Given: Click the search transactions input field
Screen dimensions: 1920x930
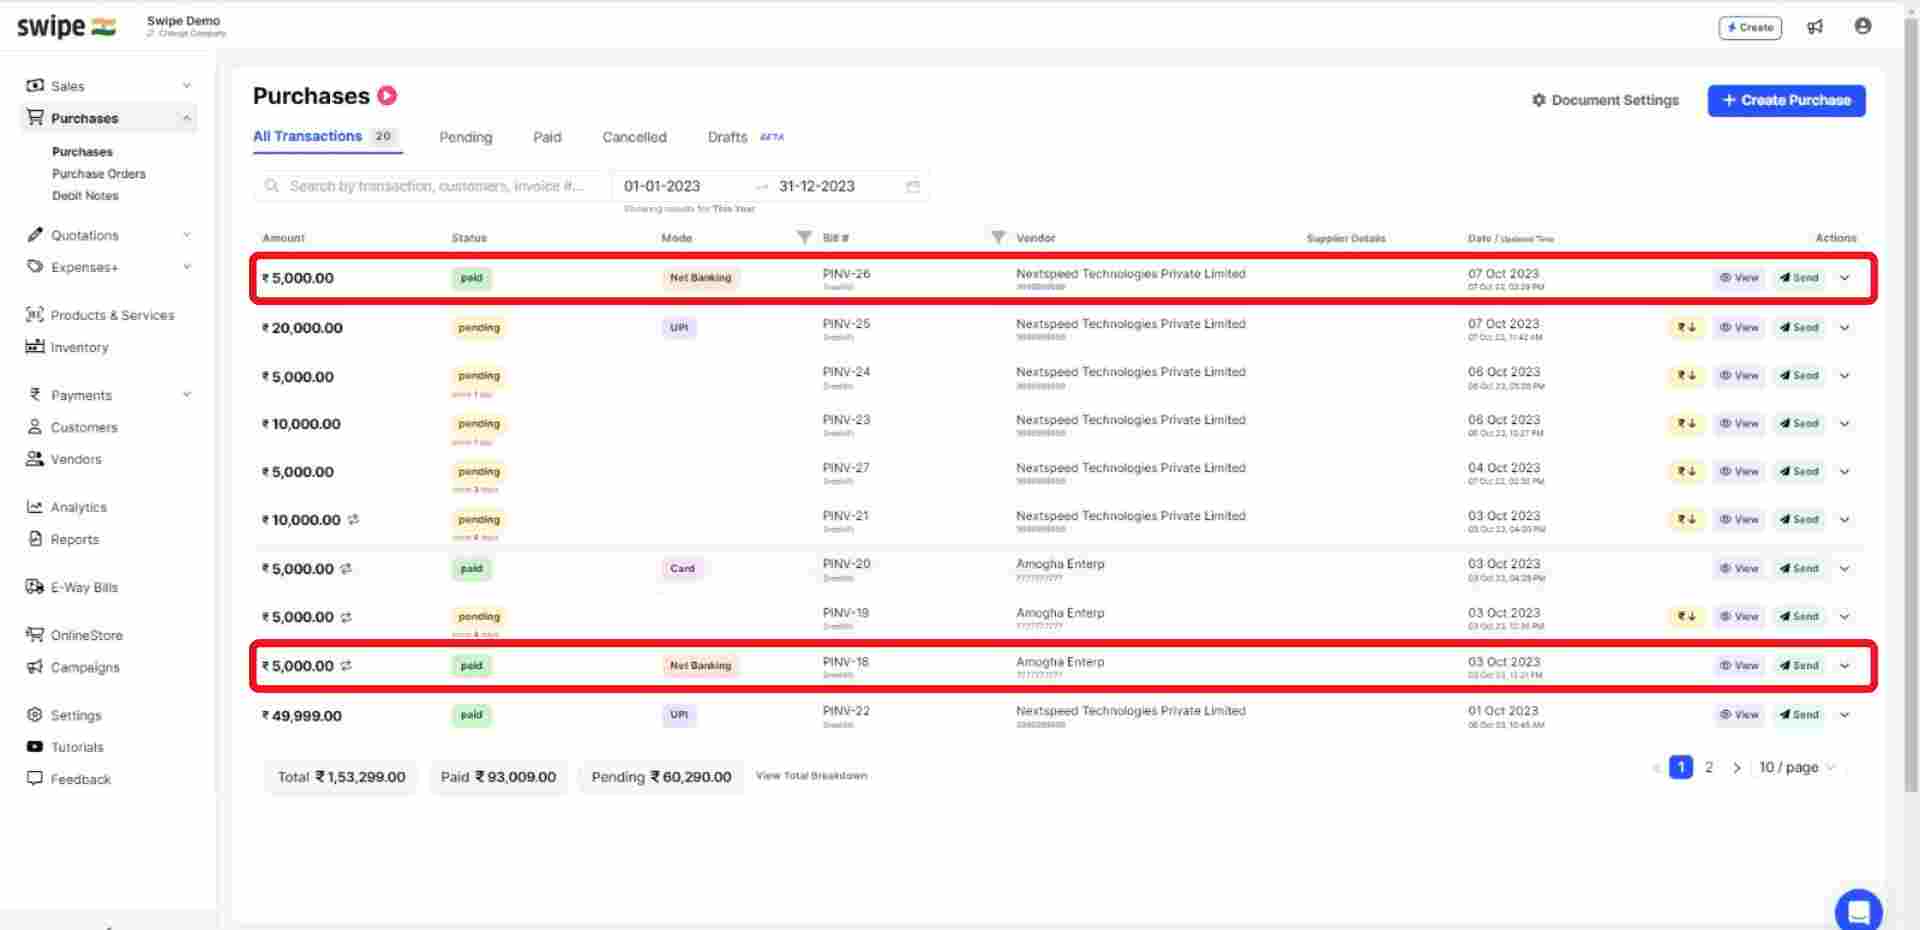Looking at the screenshot, I should coord(432,186).
